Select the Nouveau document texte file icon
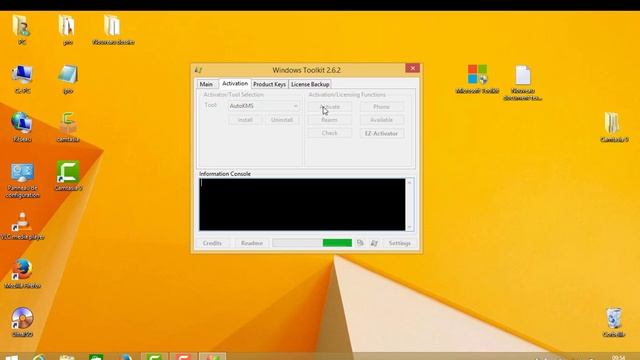This screenshot has height=360, width=640. coord(522,83)
